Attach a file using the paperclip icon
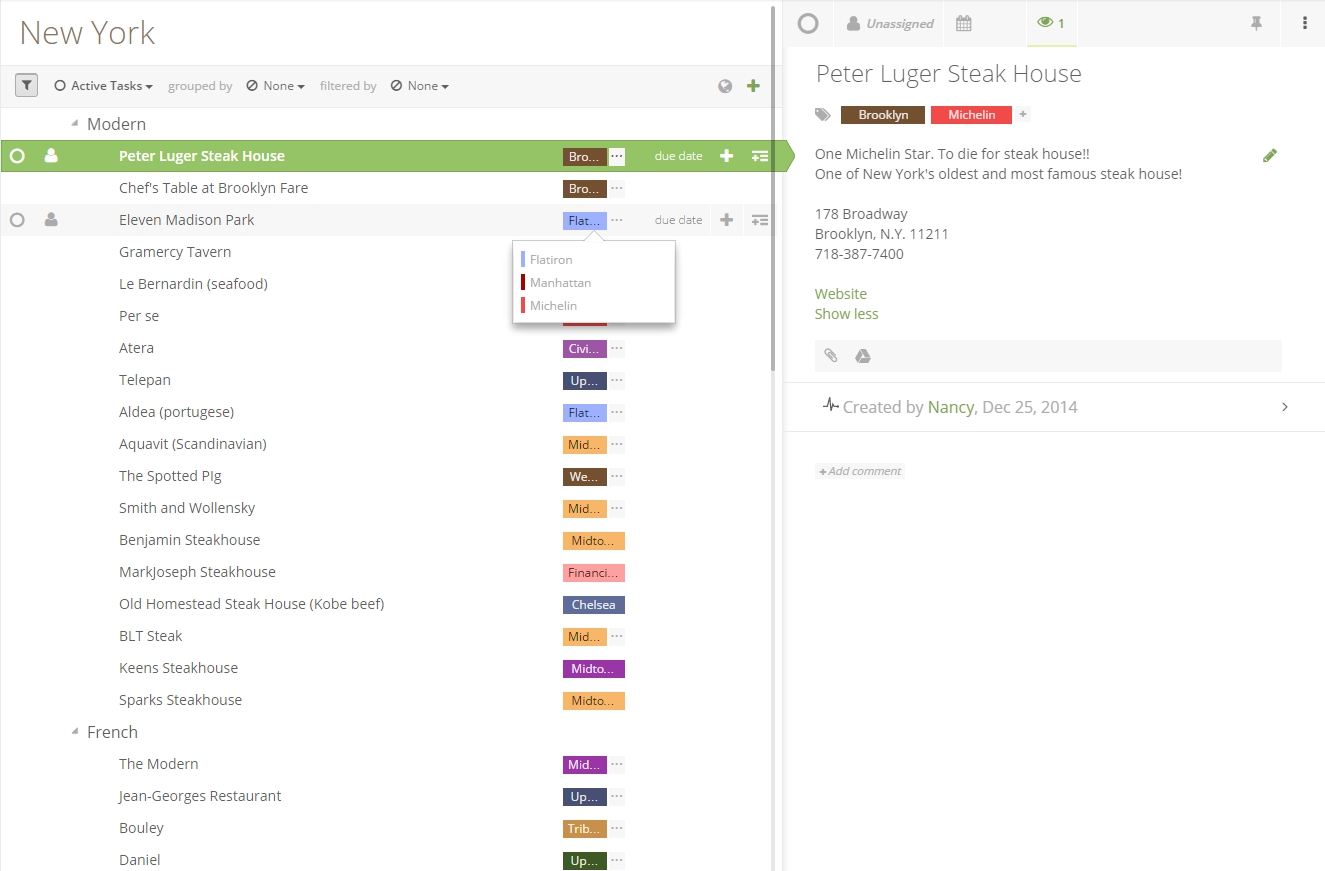This screenshot has width=1325, height=871. tap(831, 356)
